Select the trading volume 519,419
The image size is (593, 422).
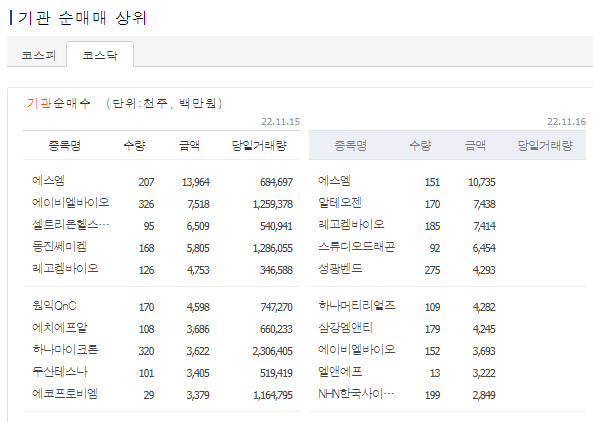coord(276,373)
